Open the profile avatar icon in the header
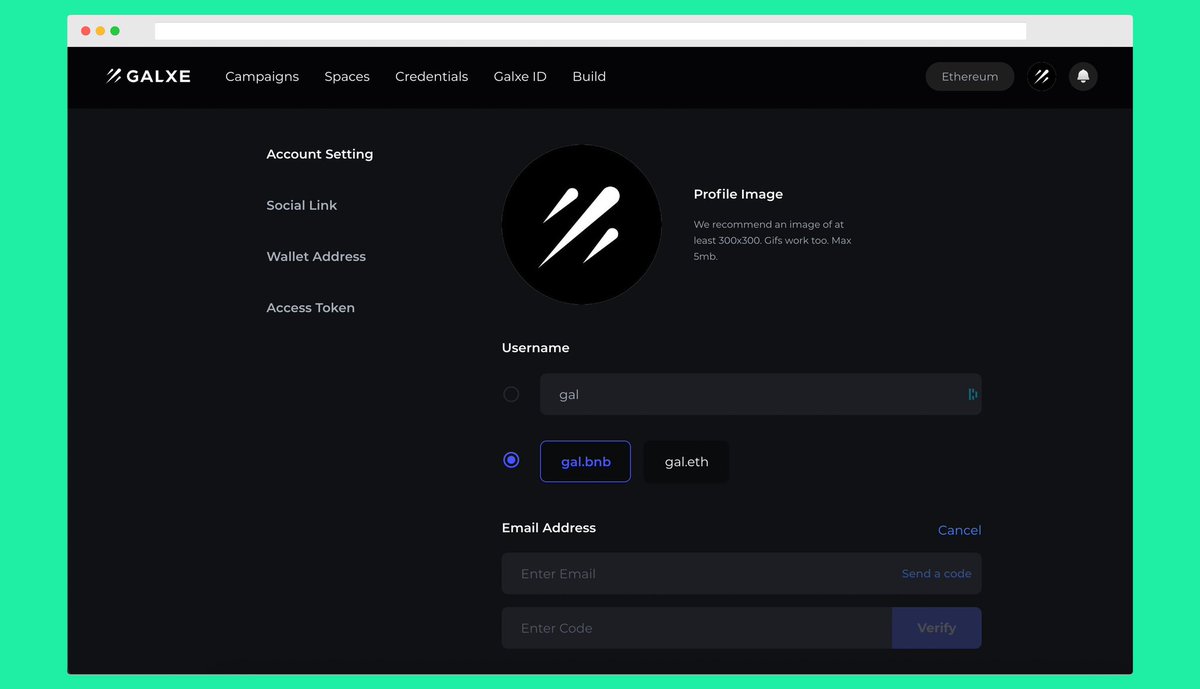Screen dimensions: 1200x689 tap(1041, 76)
